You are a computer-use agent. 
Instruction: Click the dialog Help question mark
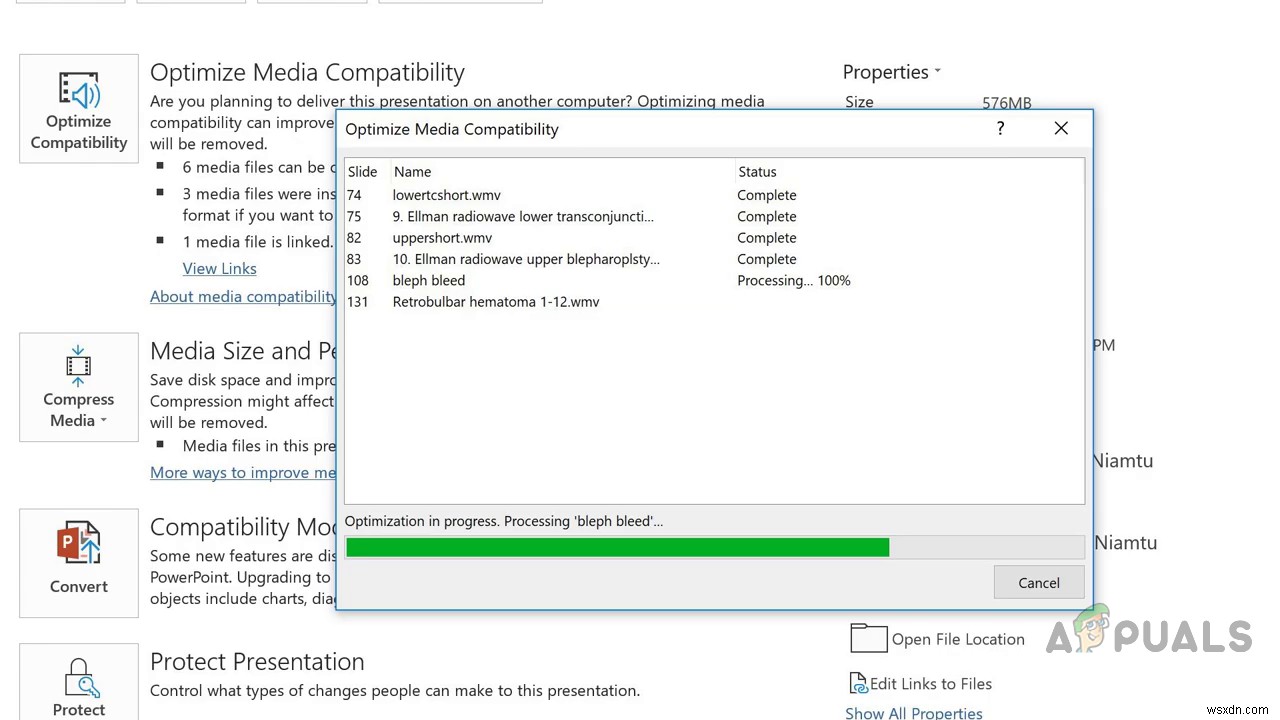click(x=1000, y=128)
